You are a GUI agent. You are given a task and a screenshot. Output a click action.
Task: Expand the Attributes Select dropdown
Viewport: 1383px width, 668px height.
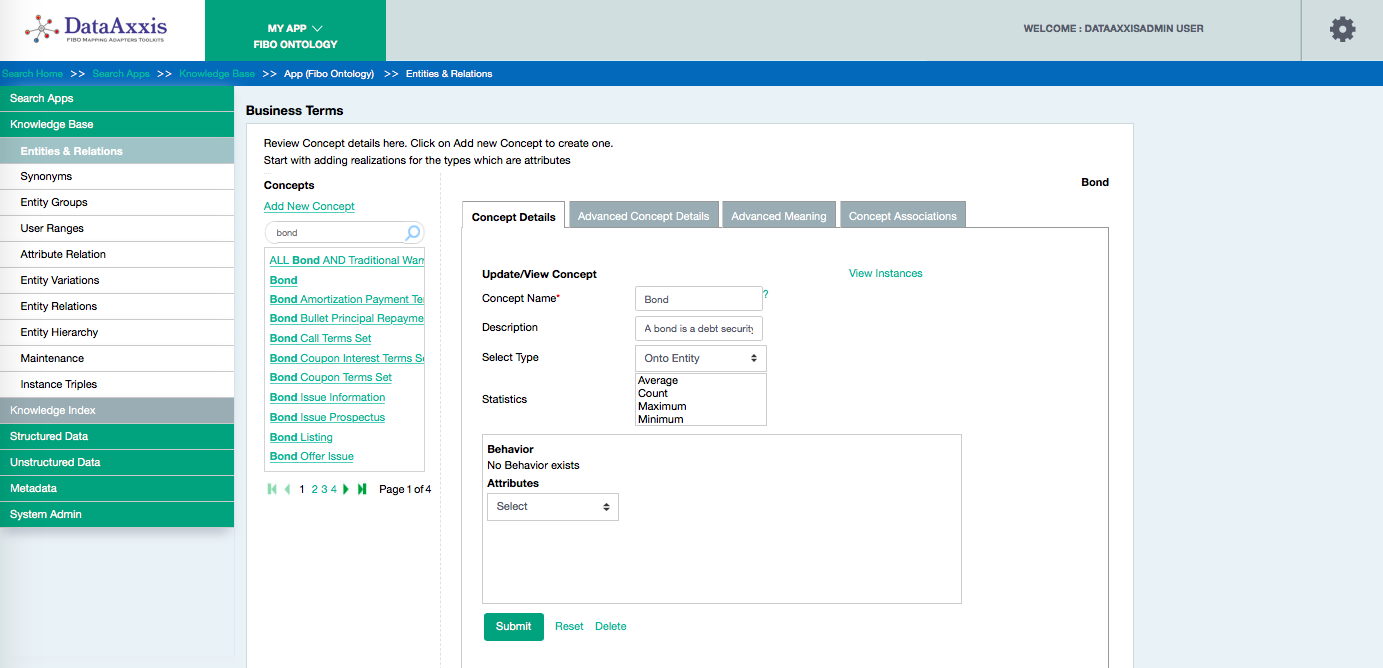click(552, 507)
